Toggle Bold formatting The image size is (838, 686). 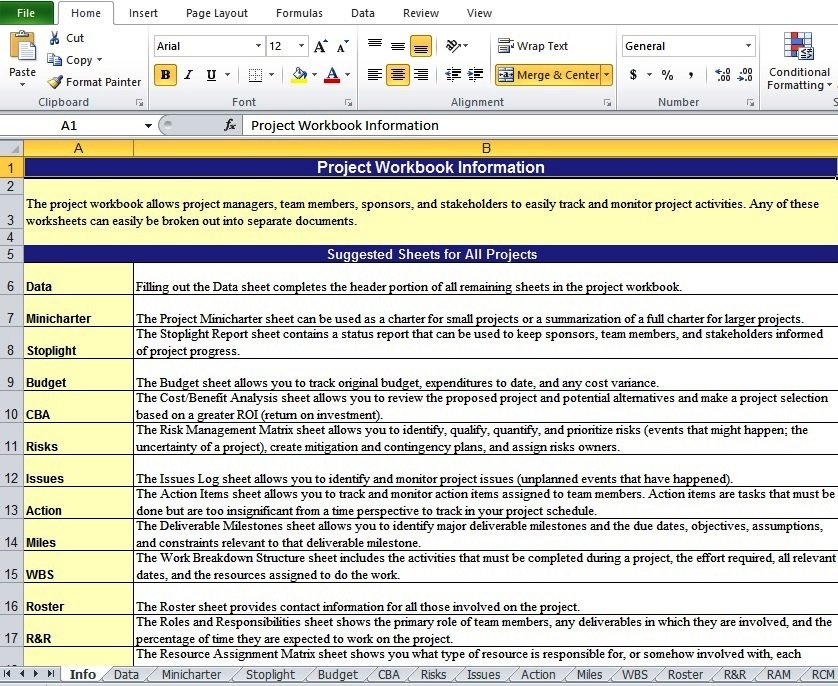click(165, 75)
